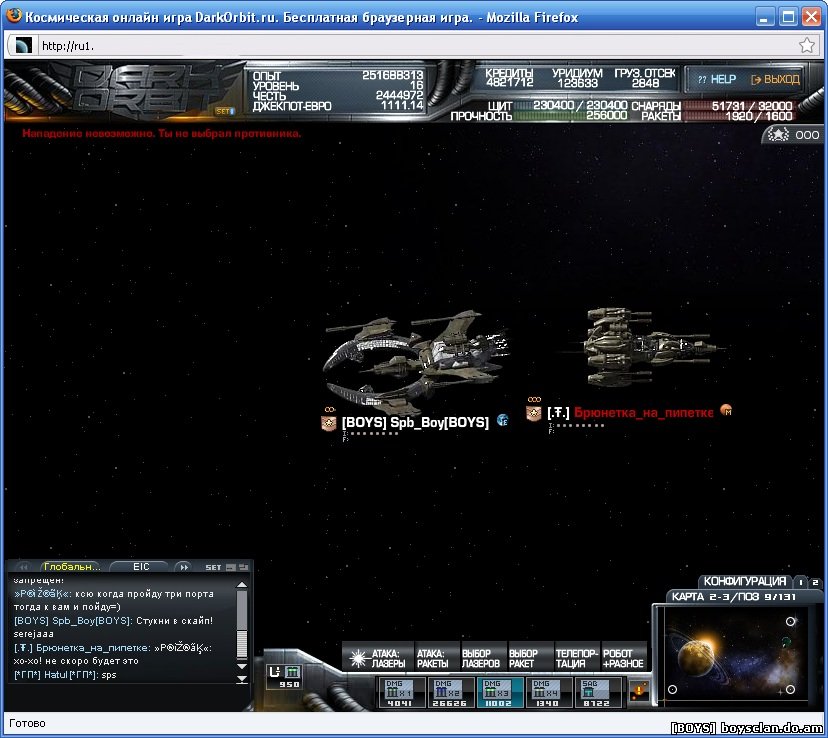Click Spb_Boy[BOYS] name in chat

click(72, 621)
